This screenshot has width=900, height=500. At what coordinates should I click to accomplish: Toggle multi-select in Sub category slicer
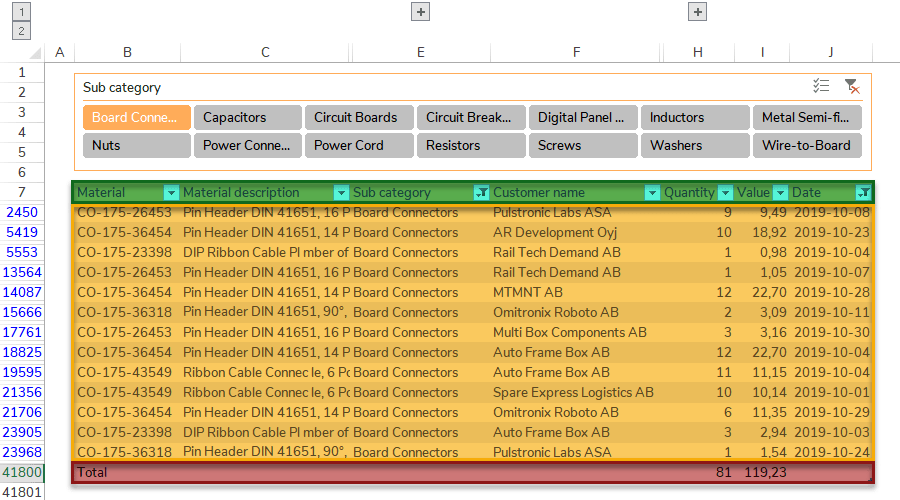pos(821,87)
